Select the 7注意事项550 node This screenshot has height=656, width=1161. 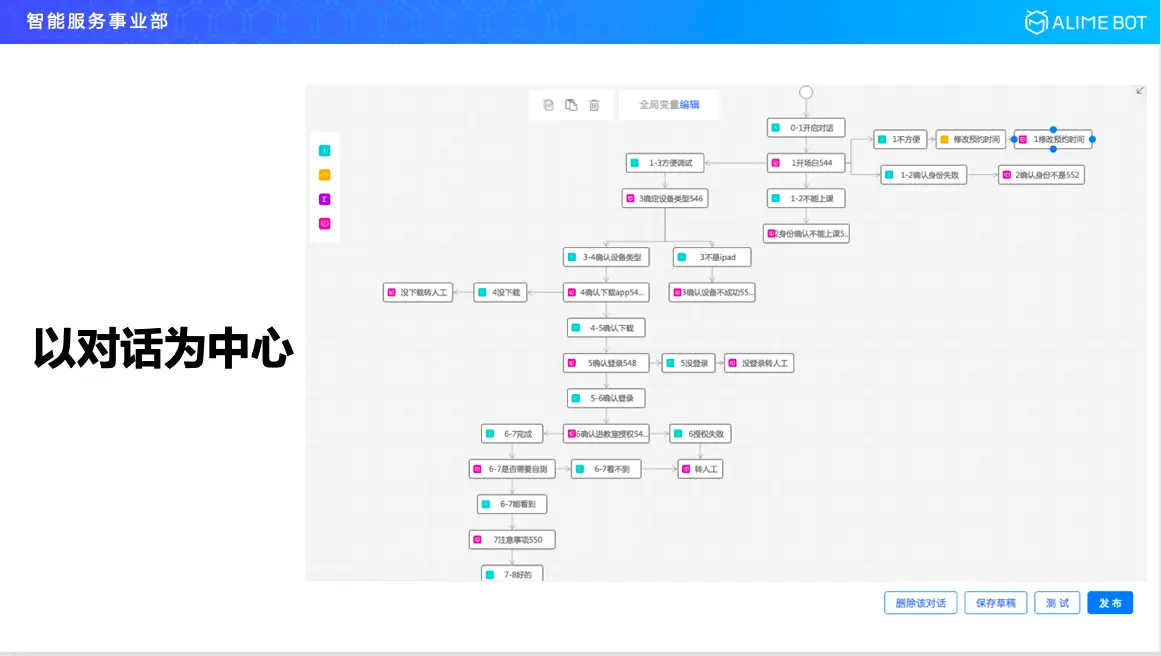(512, 540)
